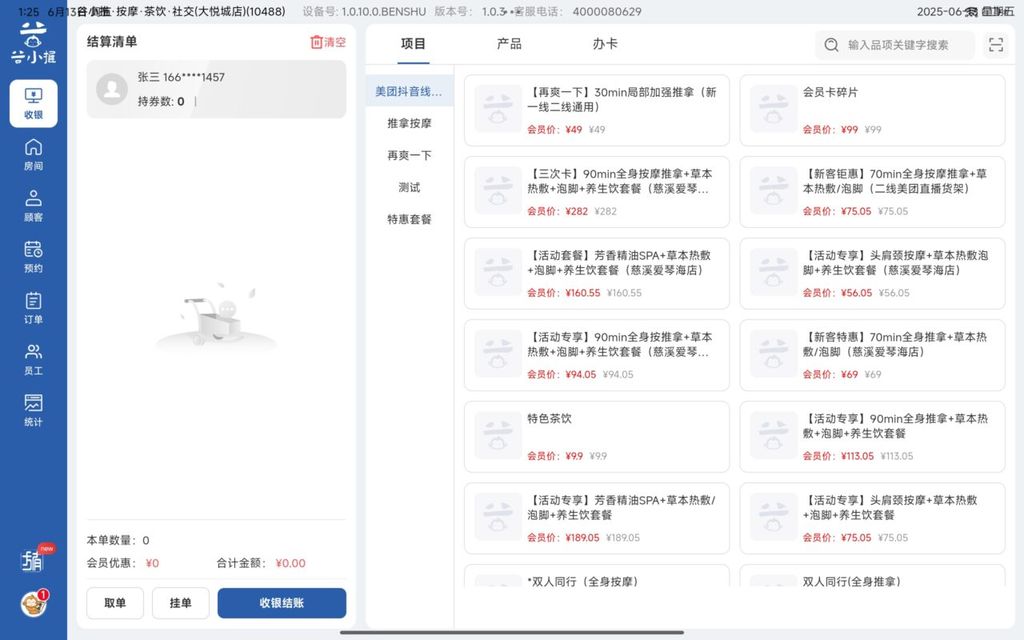1024x640 pixels.
Task: Open the 预约 appointments icon in sidebar
Action: [33, 257]
